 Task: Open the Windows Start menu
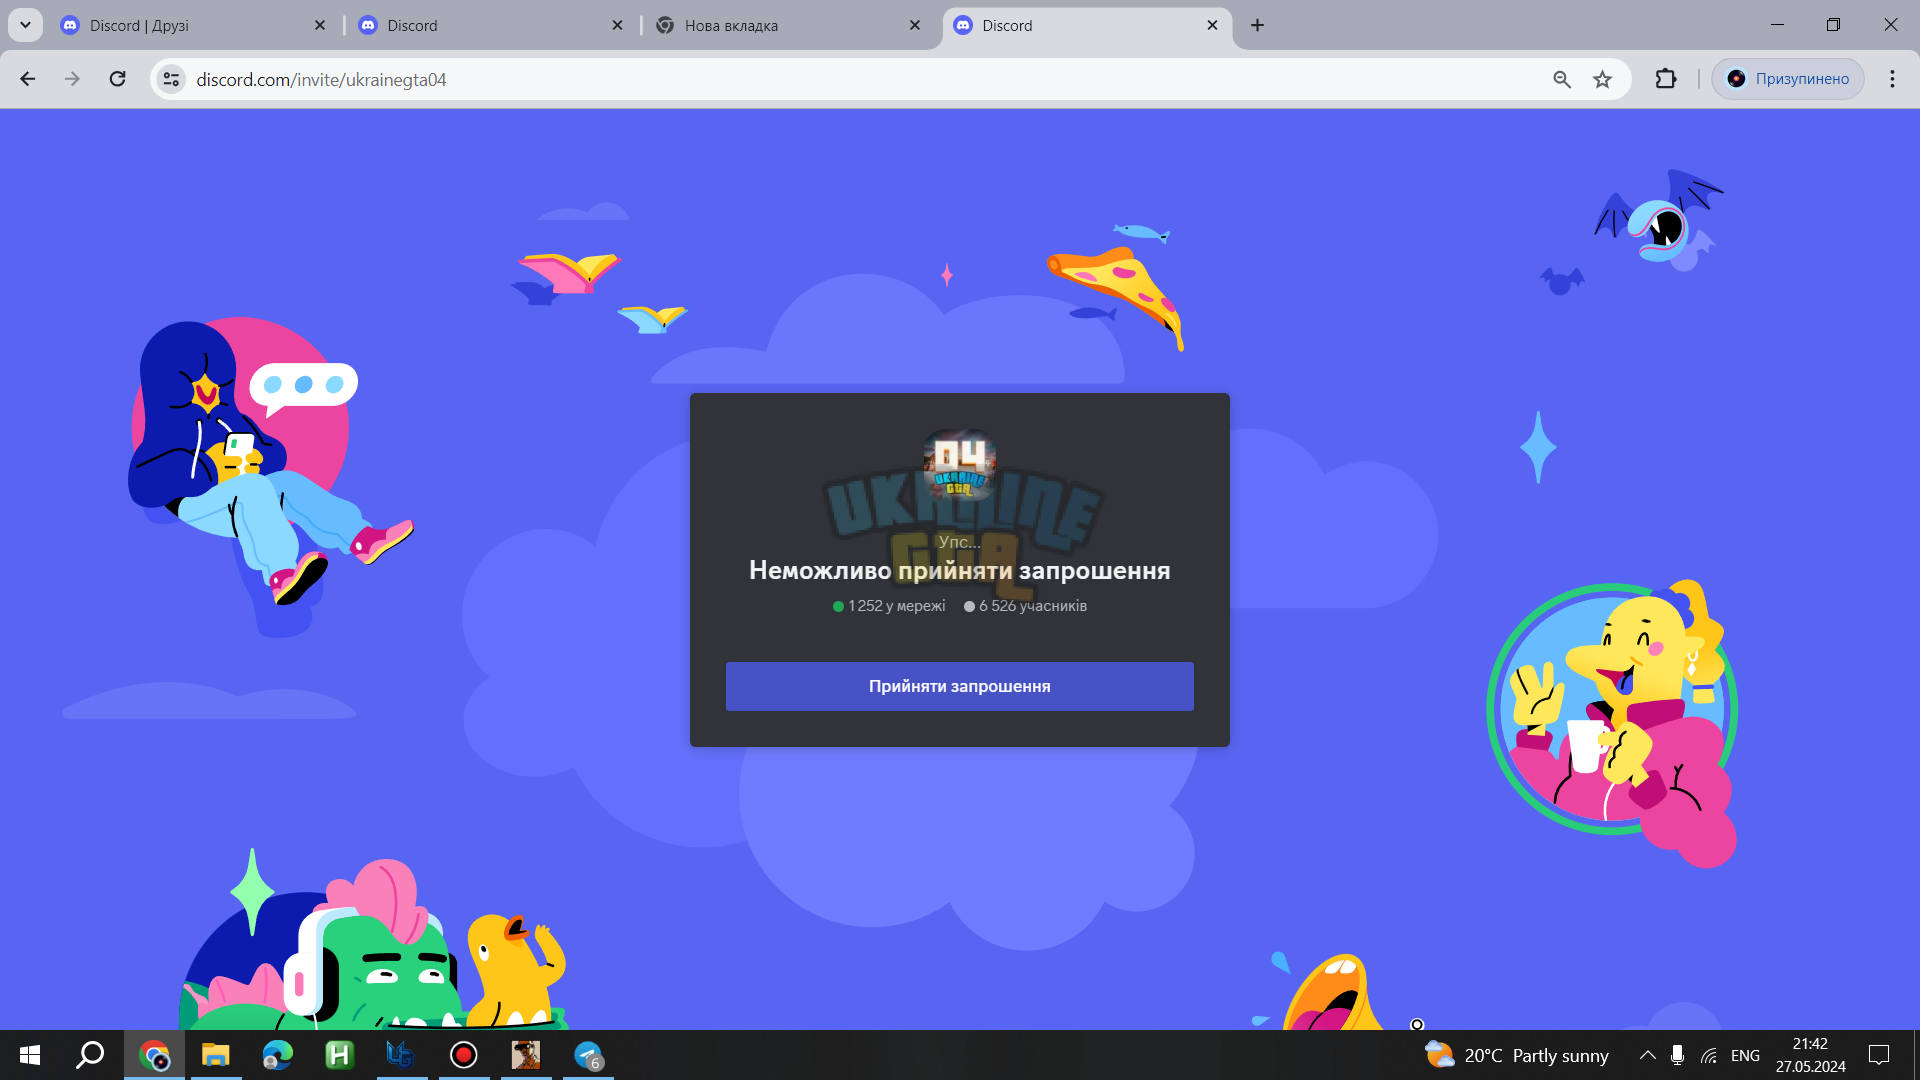(30, 1055)
